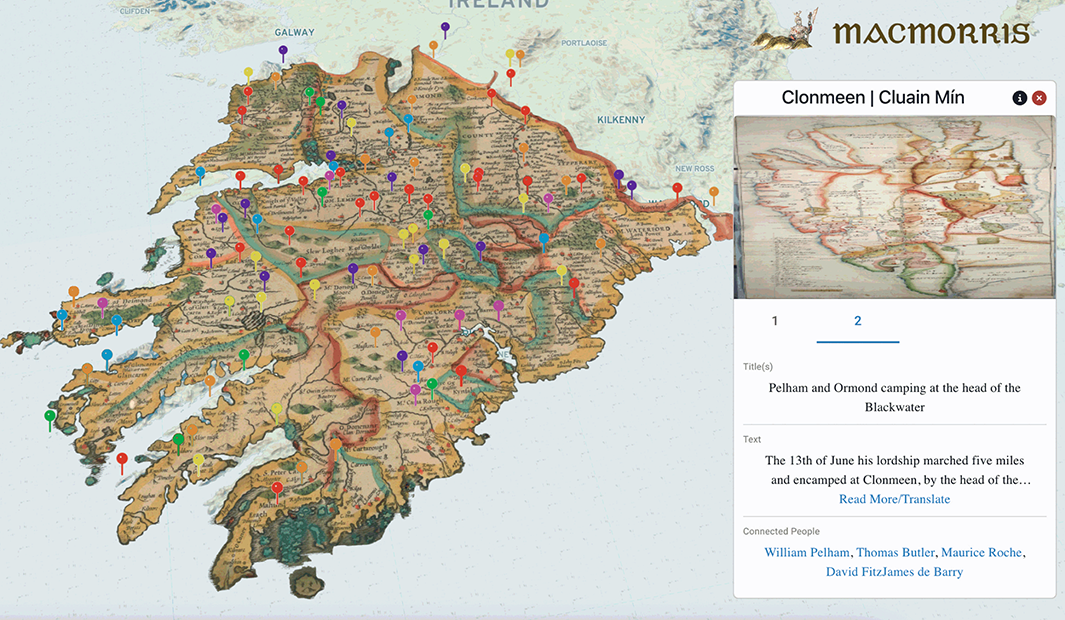Open the info icon in Clonmeen panel
Viewport: 1065px width, 620px height.
coord(1019,98)
